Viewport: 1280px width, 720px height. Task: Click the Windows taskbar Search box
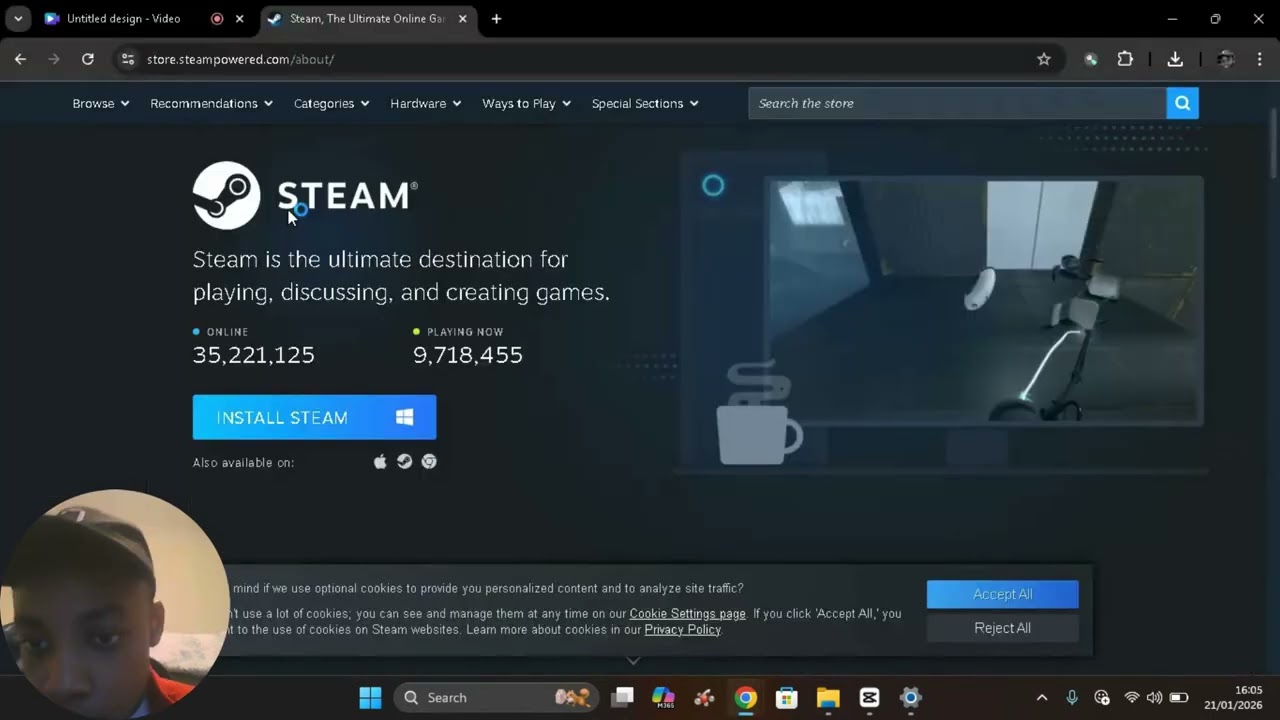[496, 698]
